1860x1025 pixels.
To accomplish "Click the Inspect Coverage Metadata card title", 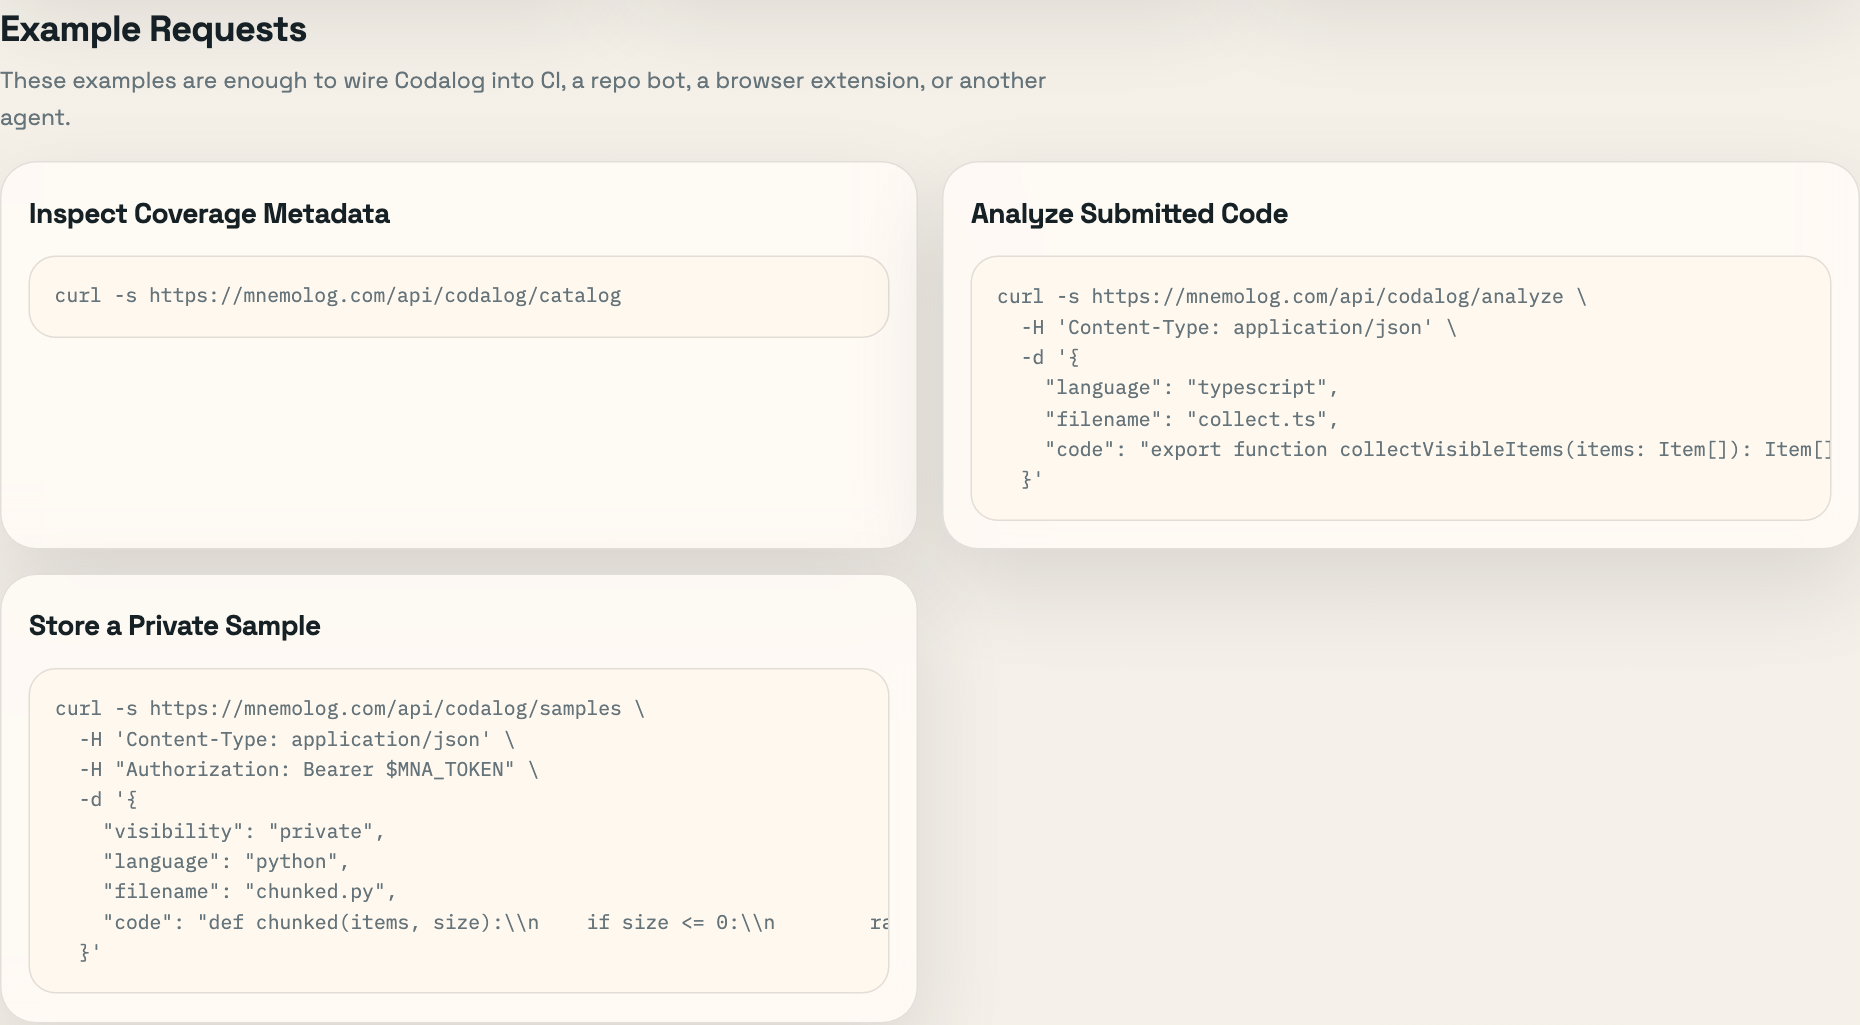I will click(x=209, y=214).
